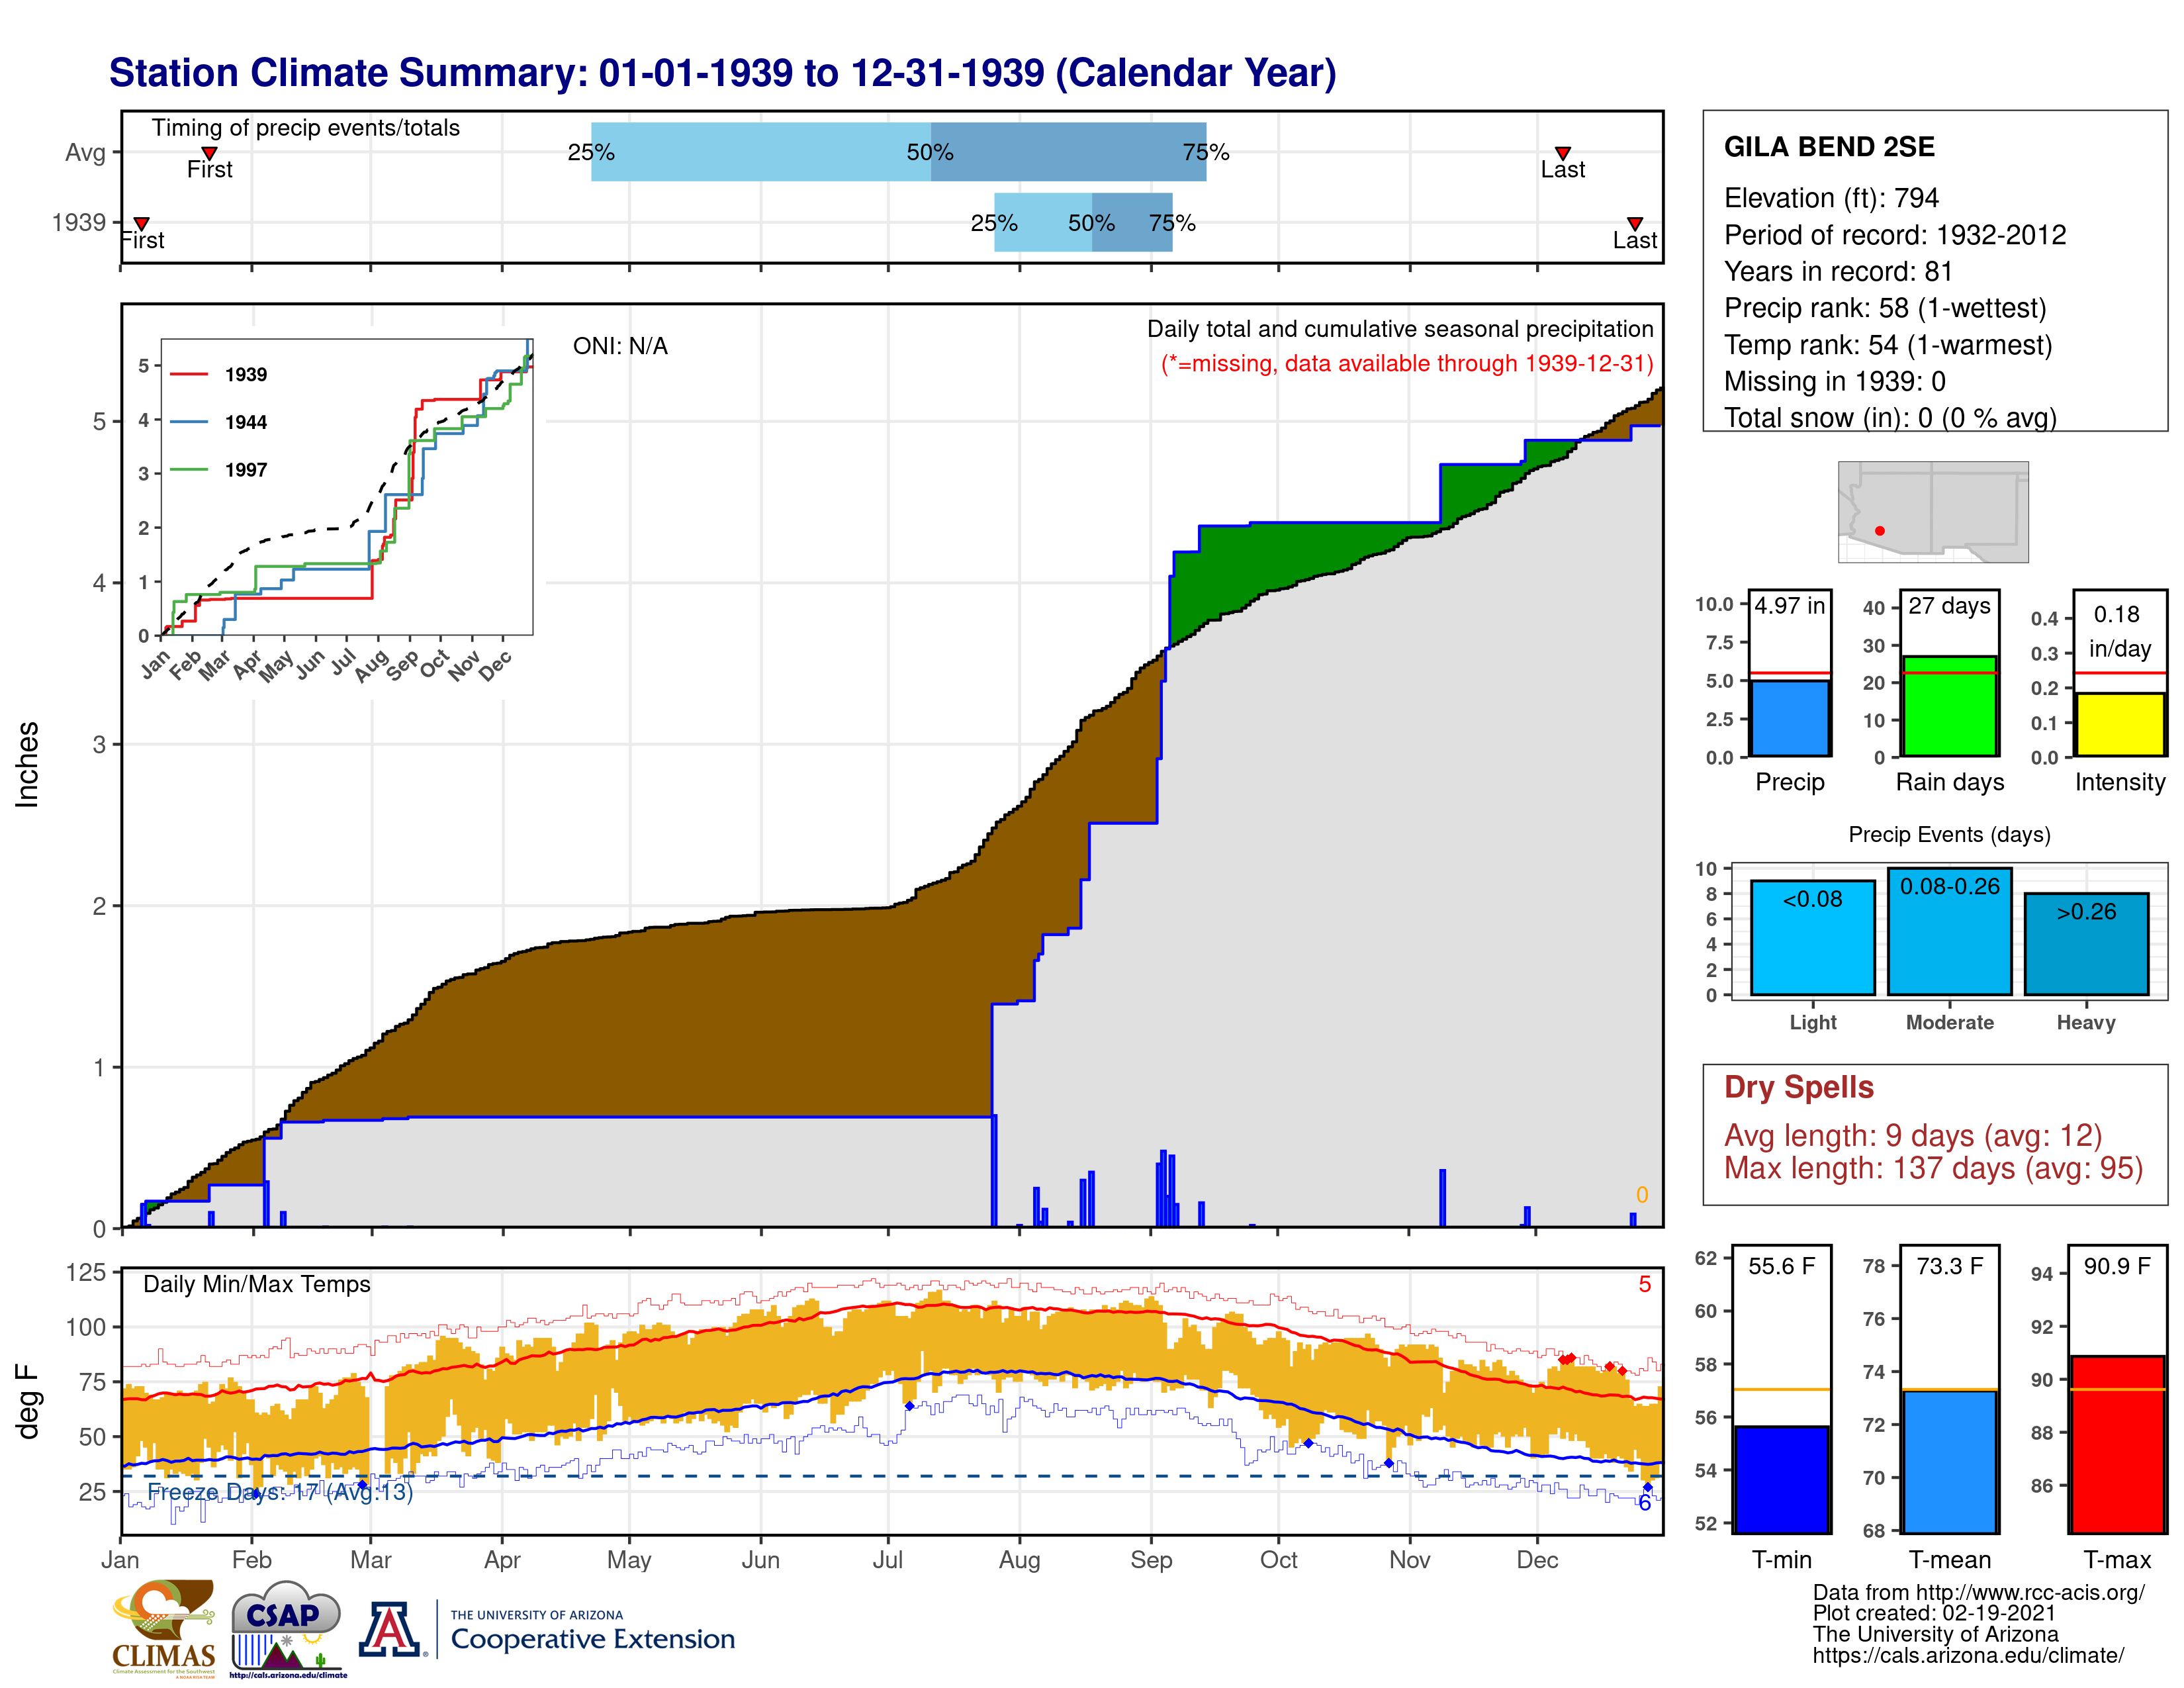Click the 1939 row 50% timing label

[x=1091, y=223]
